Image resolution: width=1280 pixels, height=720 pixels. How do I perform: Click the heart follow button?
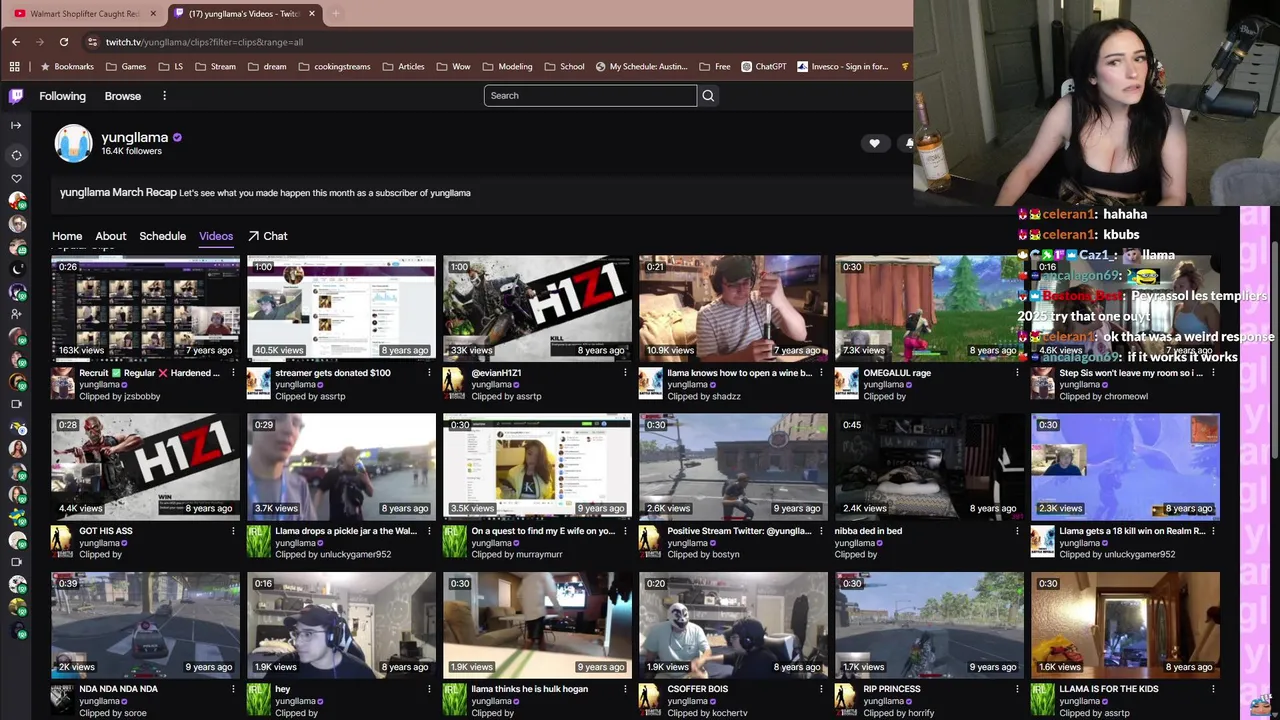click(x=874, y=143)
